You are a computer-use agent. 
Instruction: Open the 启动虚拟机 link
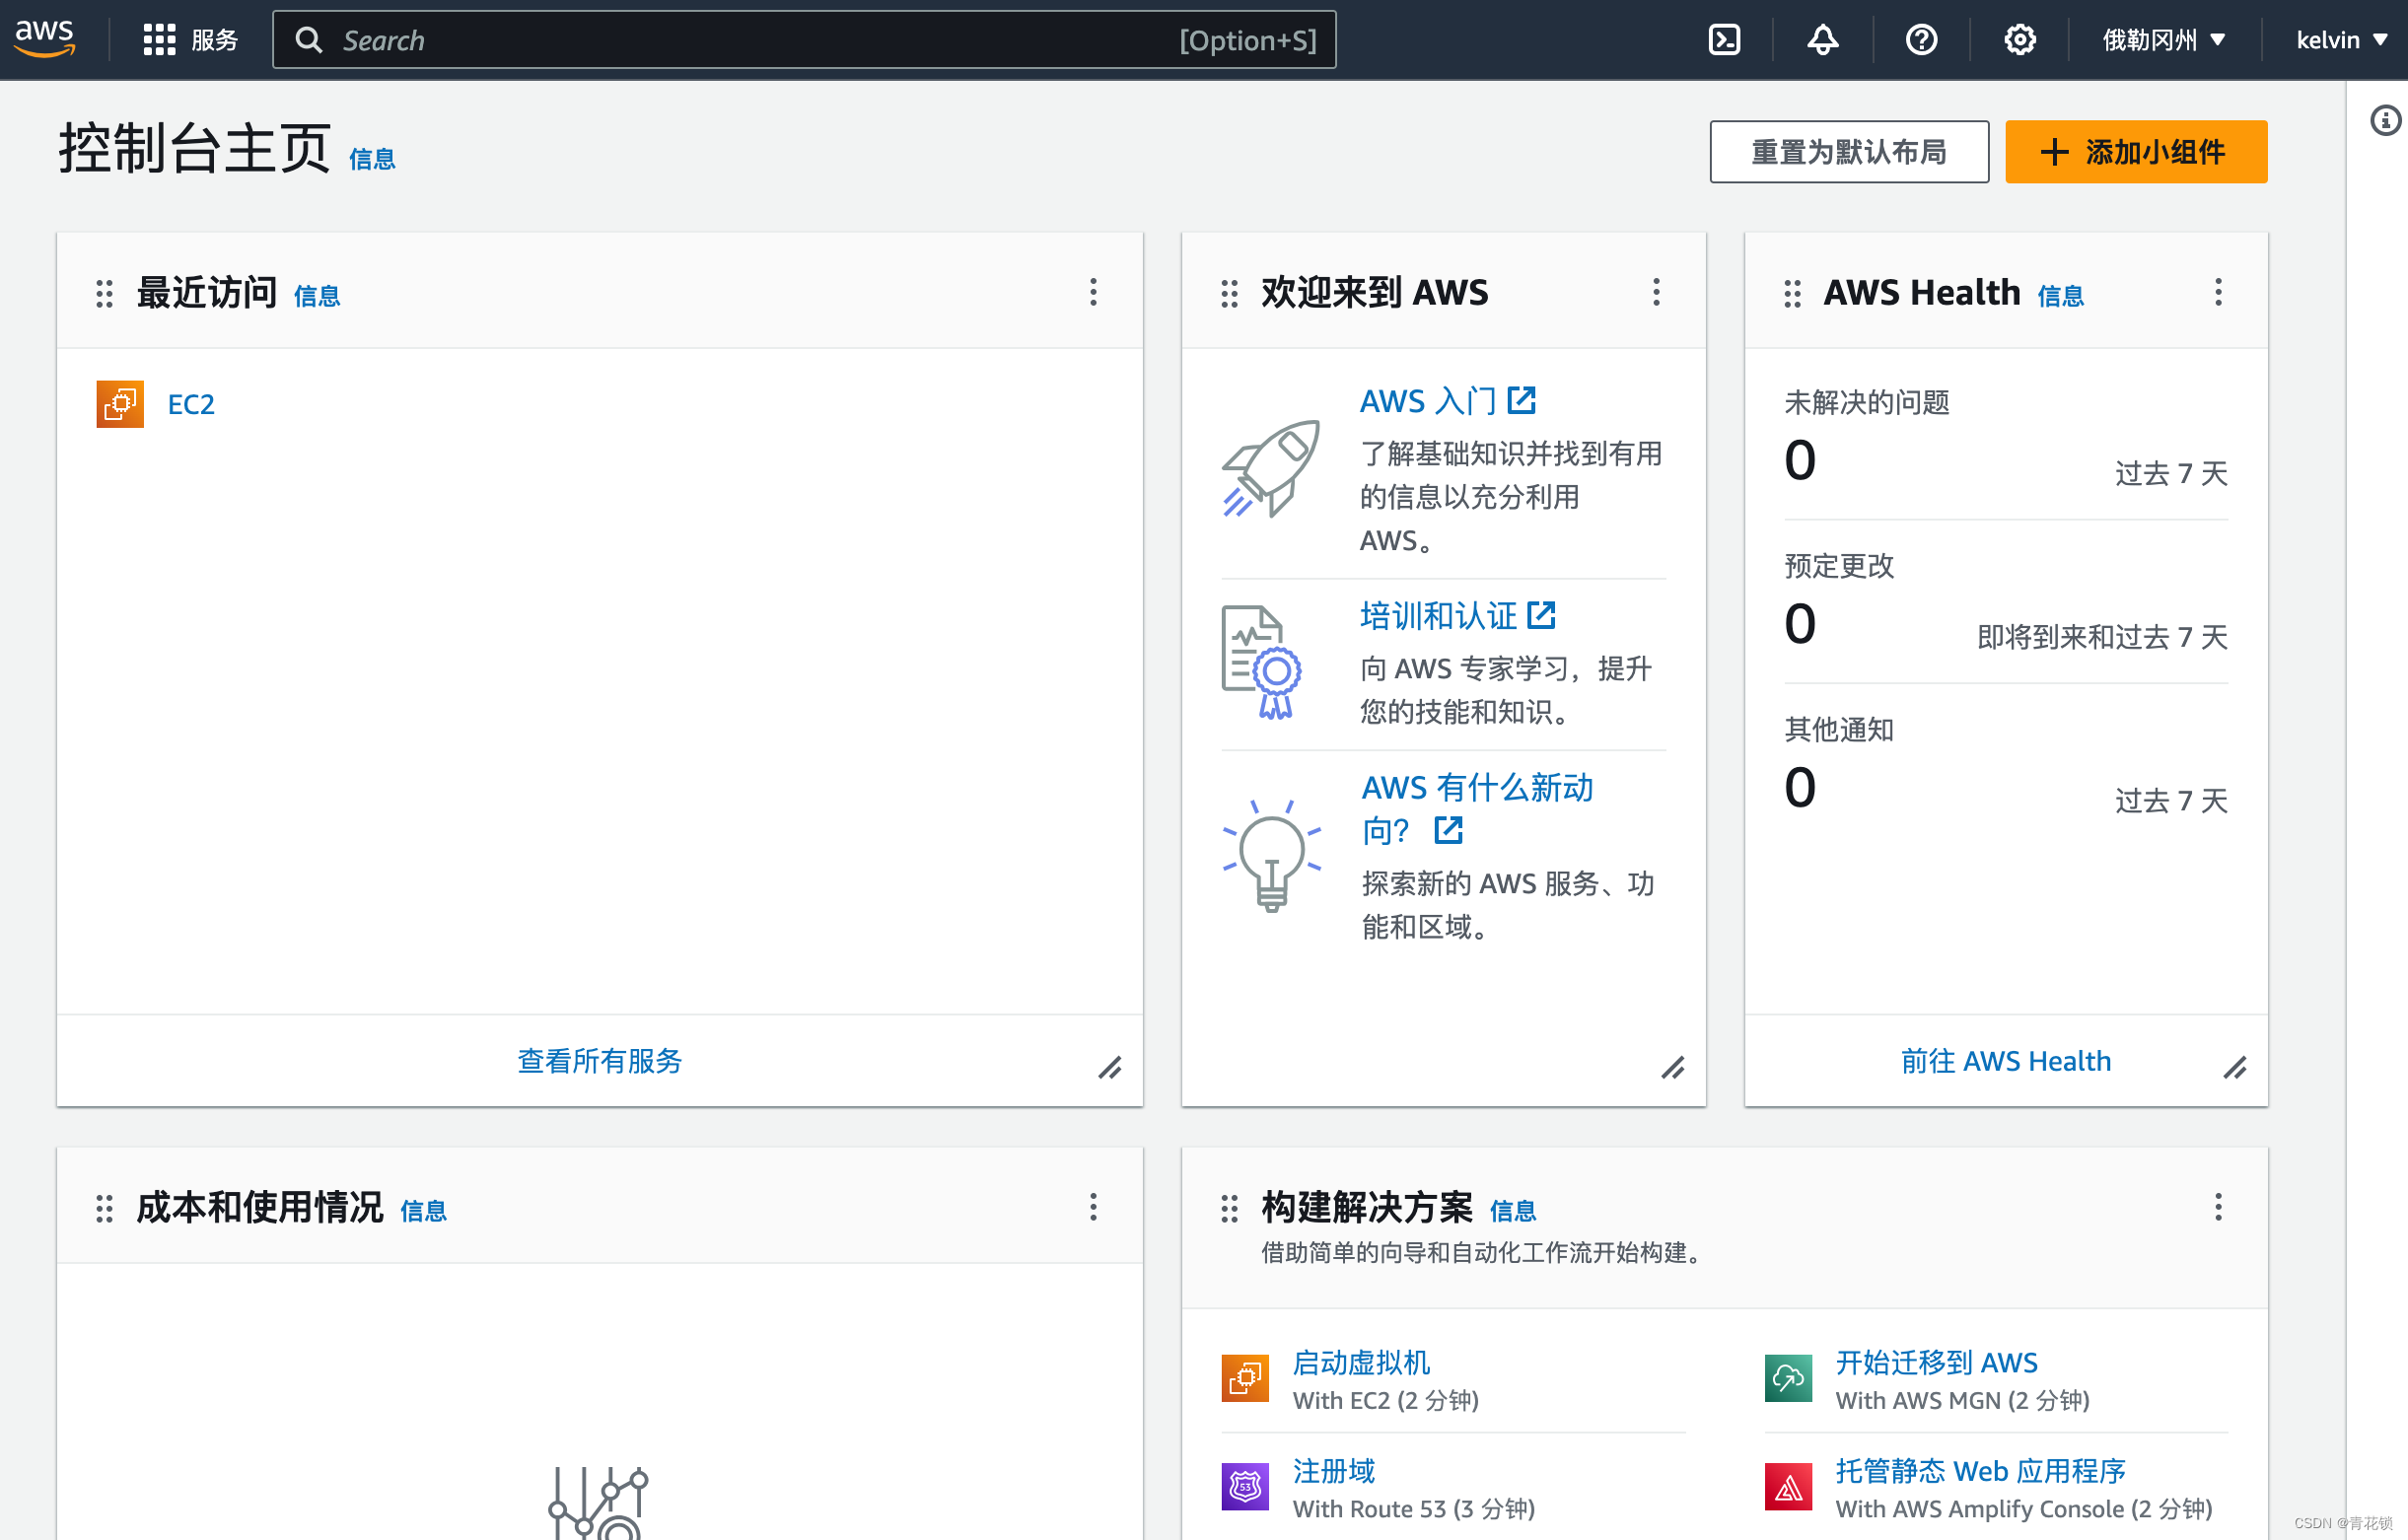click(x=1361, y=1363)
